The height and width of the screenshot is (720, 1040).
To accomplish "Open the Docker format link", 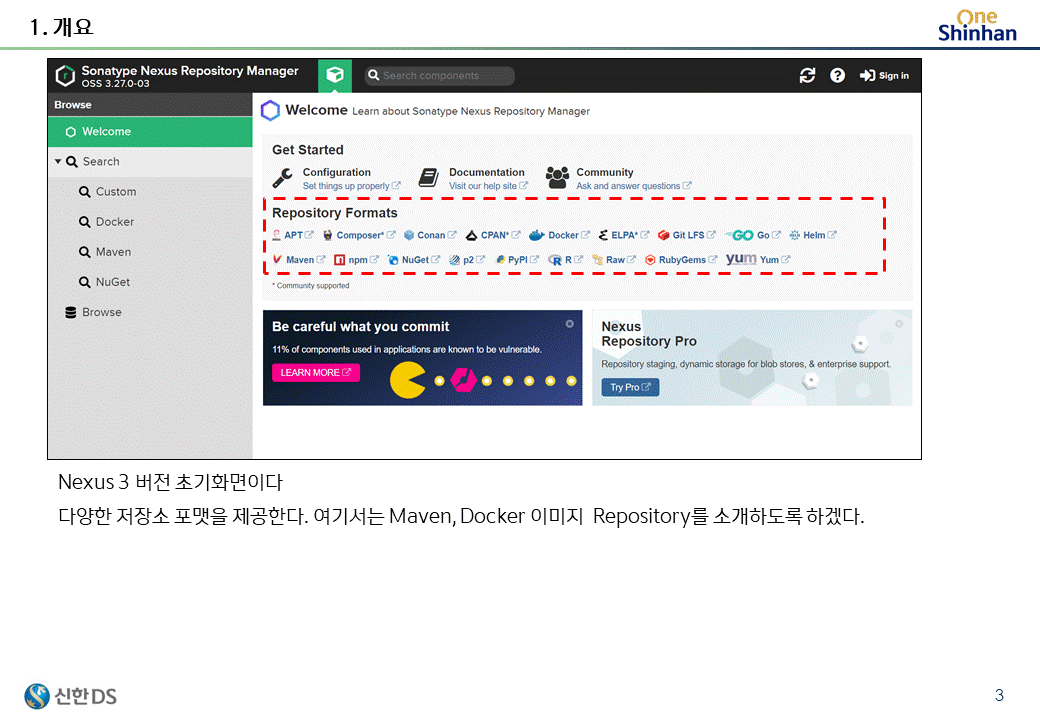I will click(x=560, y=235).
